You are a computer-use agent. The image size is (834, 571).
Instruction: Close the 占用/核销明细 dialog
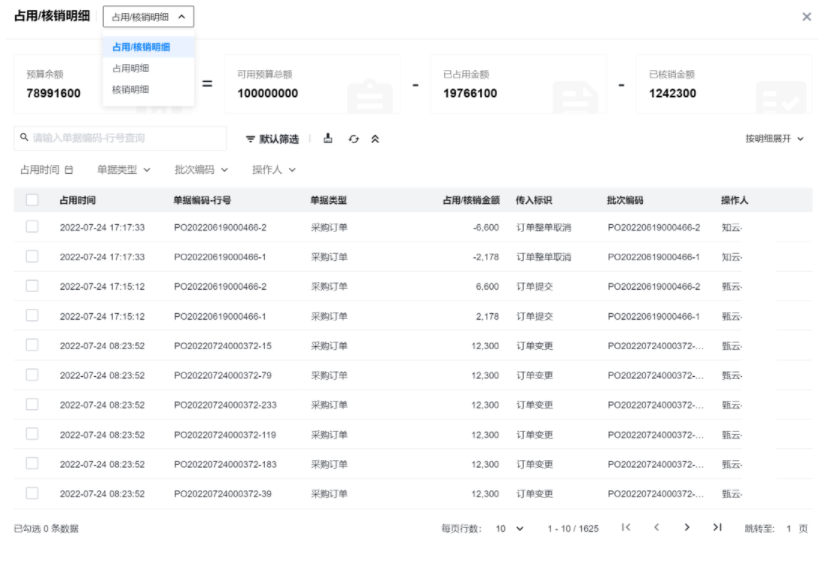click(807, 16)
